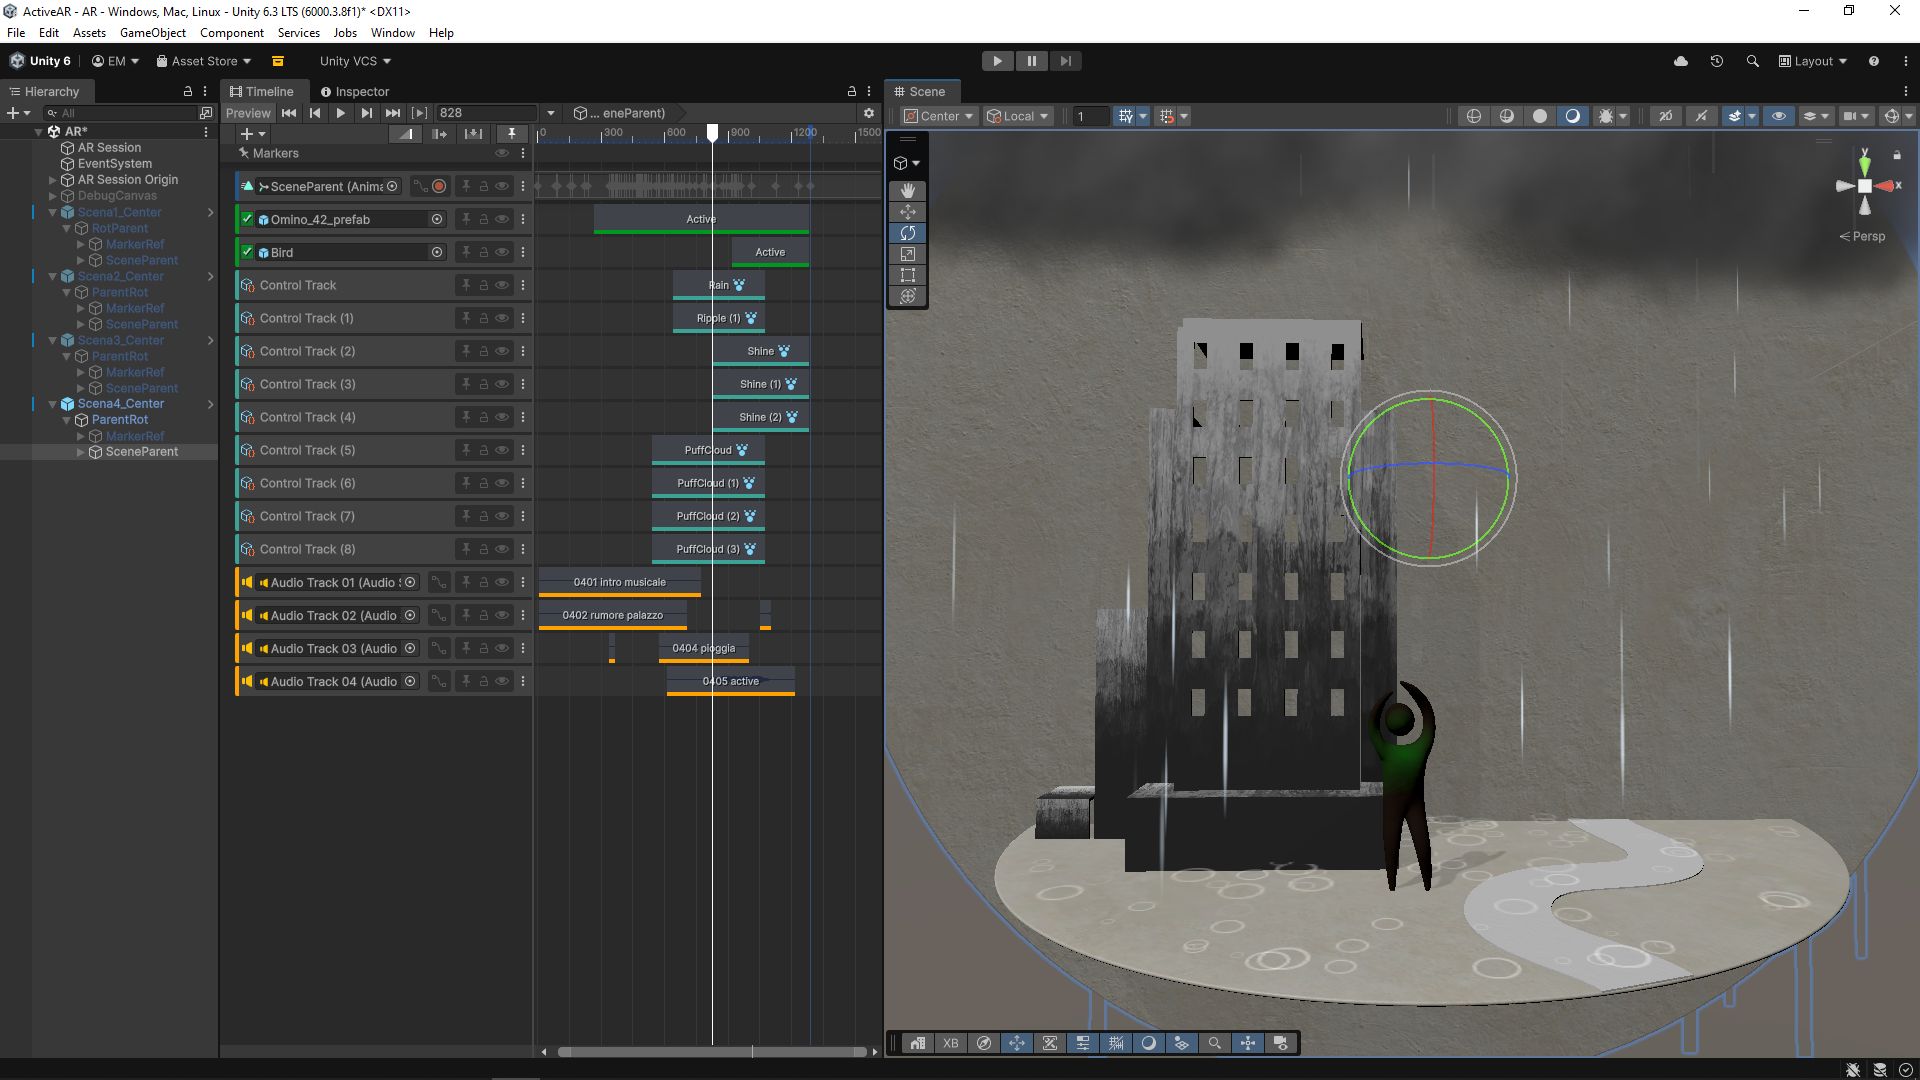1920x1080 pixels.
Task: Click the Unity Play button
Action: (x=997, y=61)
